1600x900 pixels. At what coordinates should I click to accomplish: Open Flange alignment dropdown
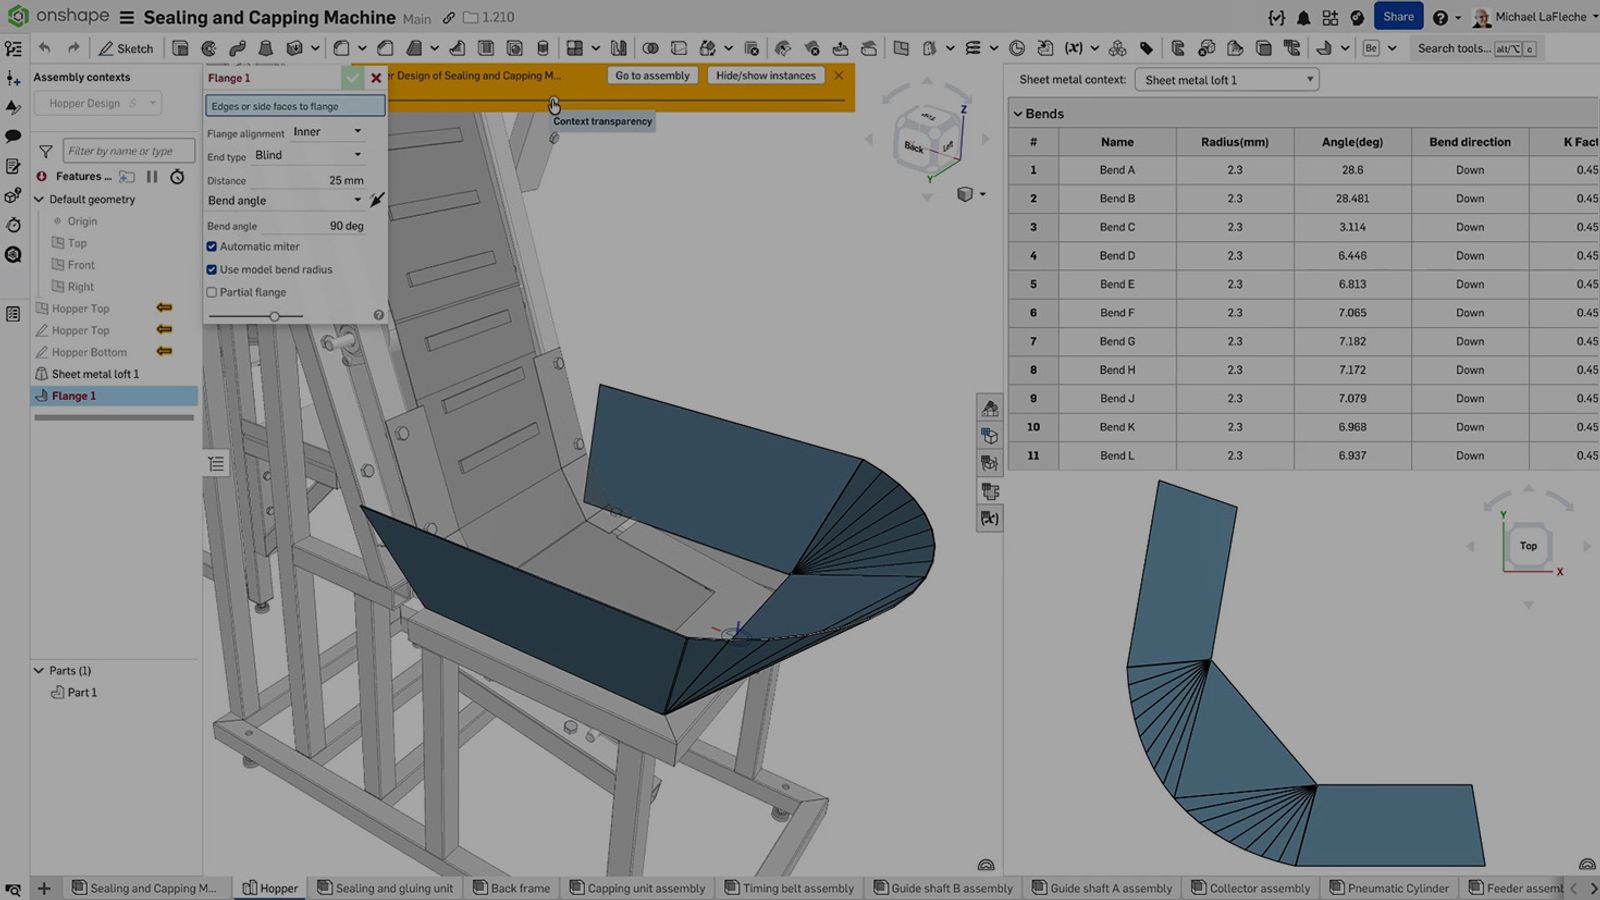[327, 132]
